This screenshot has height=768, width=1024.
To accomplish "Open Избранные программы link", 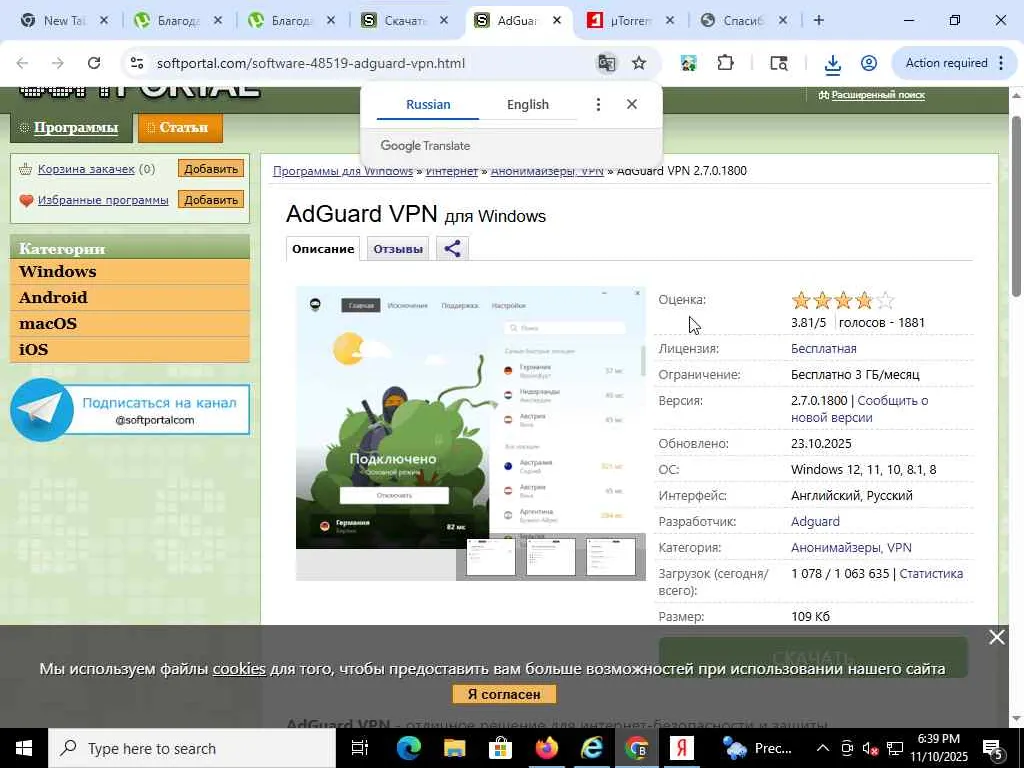I will pos(103,200).
